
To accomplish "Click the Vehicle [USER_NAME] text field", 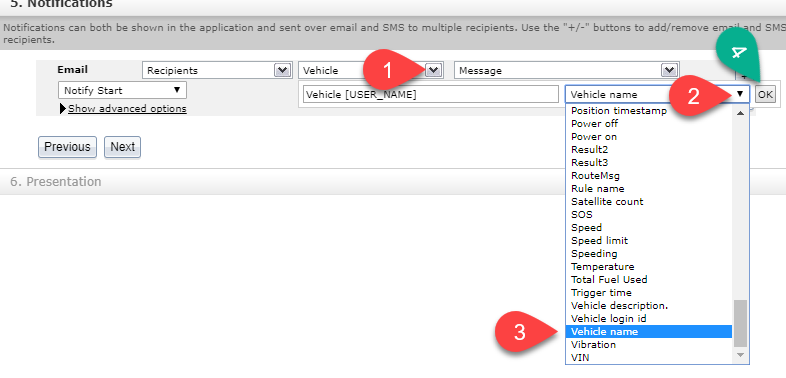I will [431, 94].
